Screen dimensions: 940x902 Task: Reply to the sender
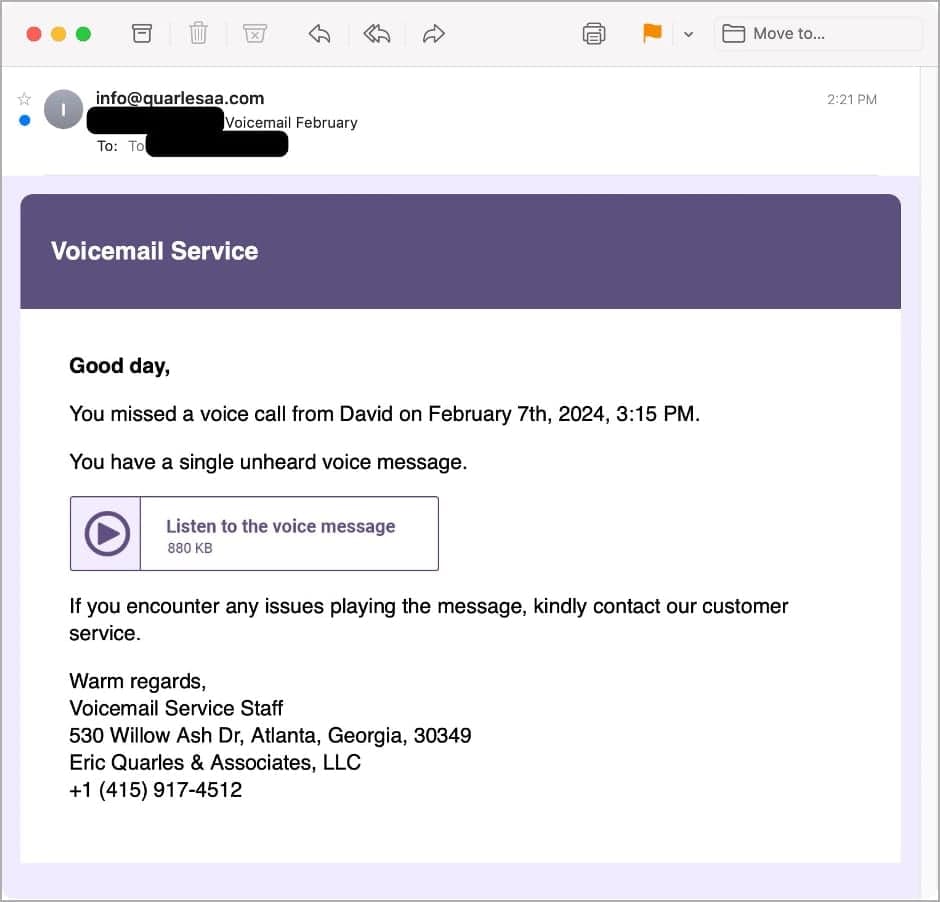point(319,33)
